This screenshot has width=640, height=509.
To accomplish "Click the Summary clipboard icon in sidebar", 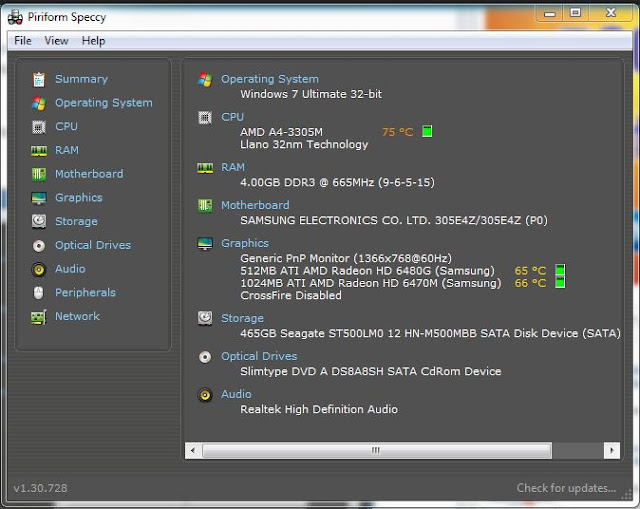I will coord(39,79).
